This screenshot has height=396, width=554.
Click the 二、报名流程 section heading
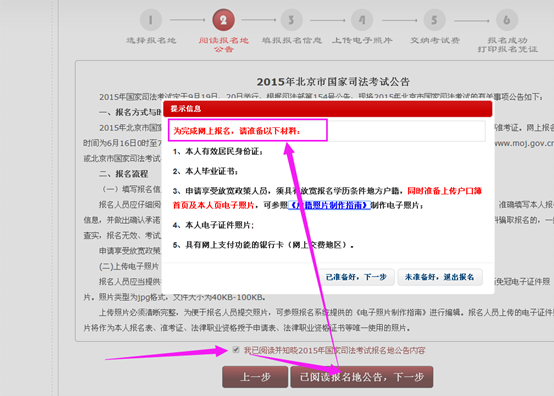[x=123, y=174]
